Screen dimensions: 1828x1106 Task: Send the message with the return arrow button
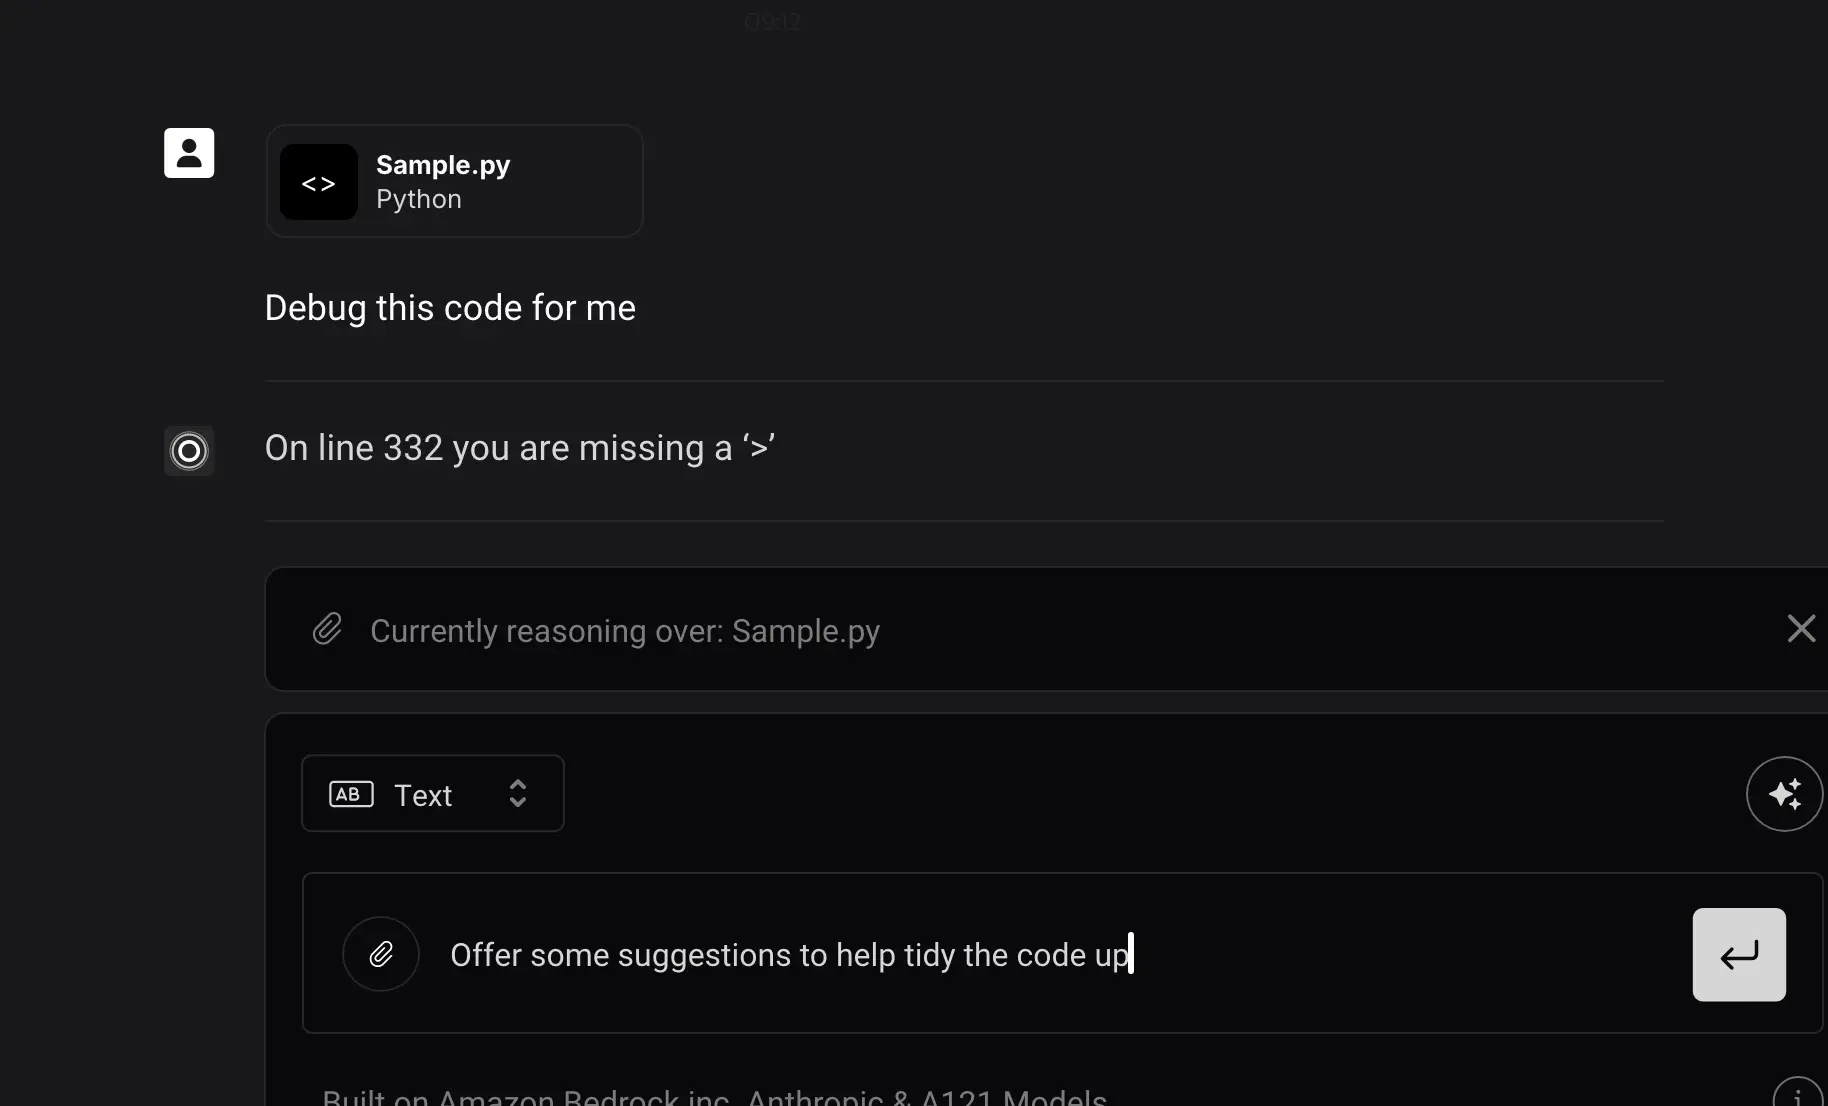(1739, 955)
